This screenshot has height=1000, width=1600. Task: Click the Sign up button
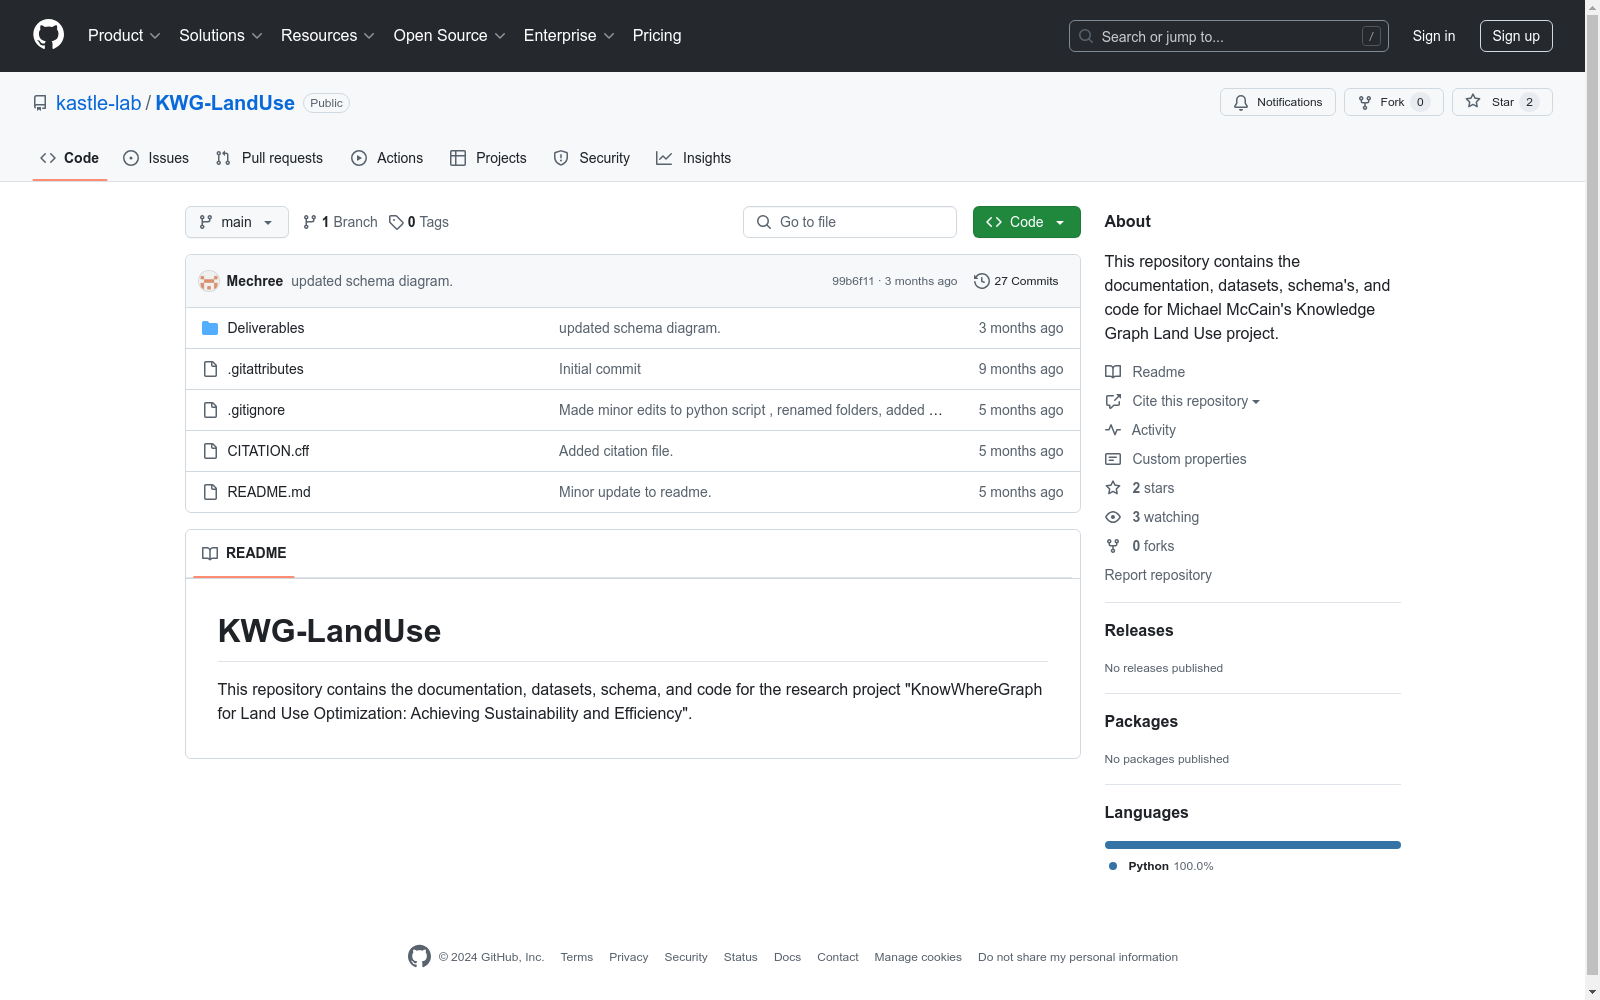coord(1516,36)
